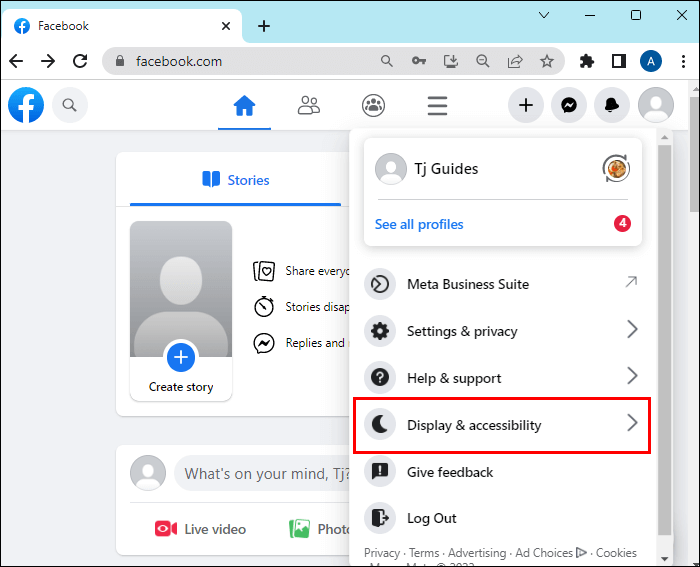700x567 pixels.
Task: Click the question mark help icon
Action: click(x=380, y=378)
